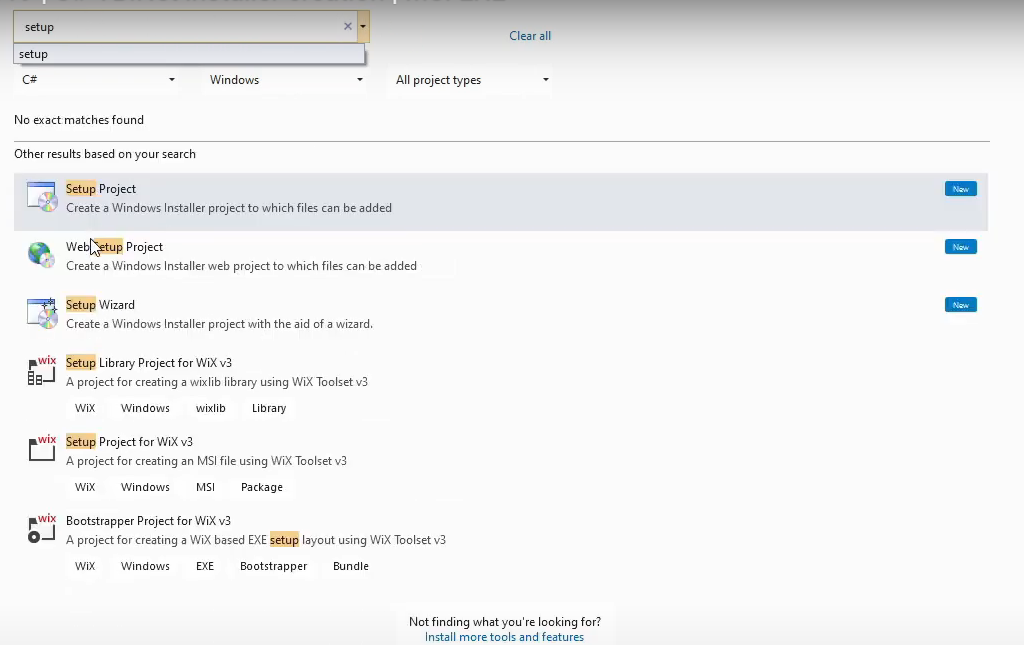Viewport: 1024px width, 645px height.
Task: Click the Setup Wizard template icon
Action: pos(42,313)
